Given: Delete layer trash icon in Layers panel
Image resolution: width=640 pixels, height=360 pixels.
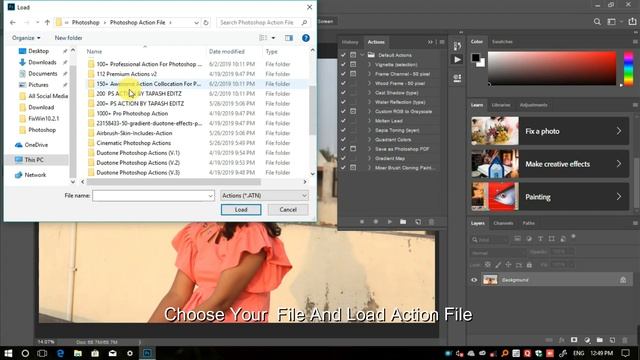Looking at the screenshot, I should [625, 340].
